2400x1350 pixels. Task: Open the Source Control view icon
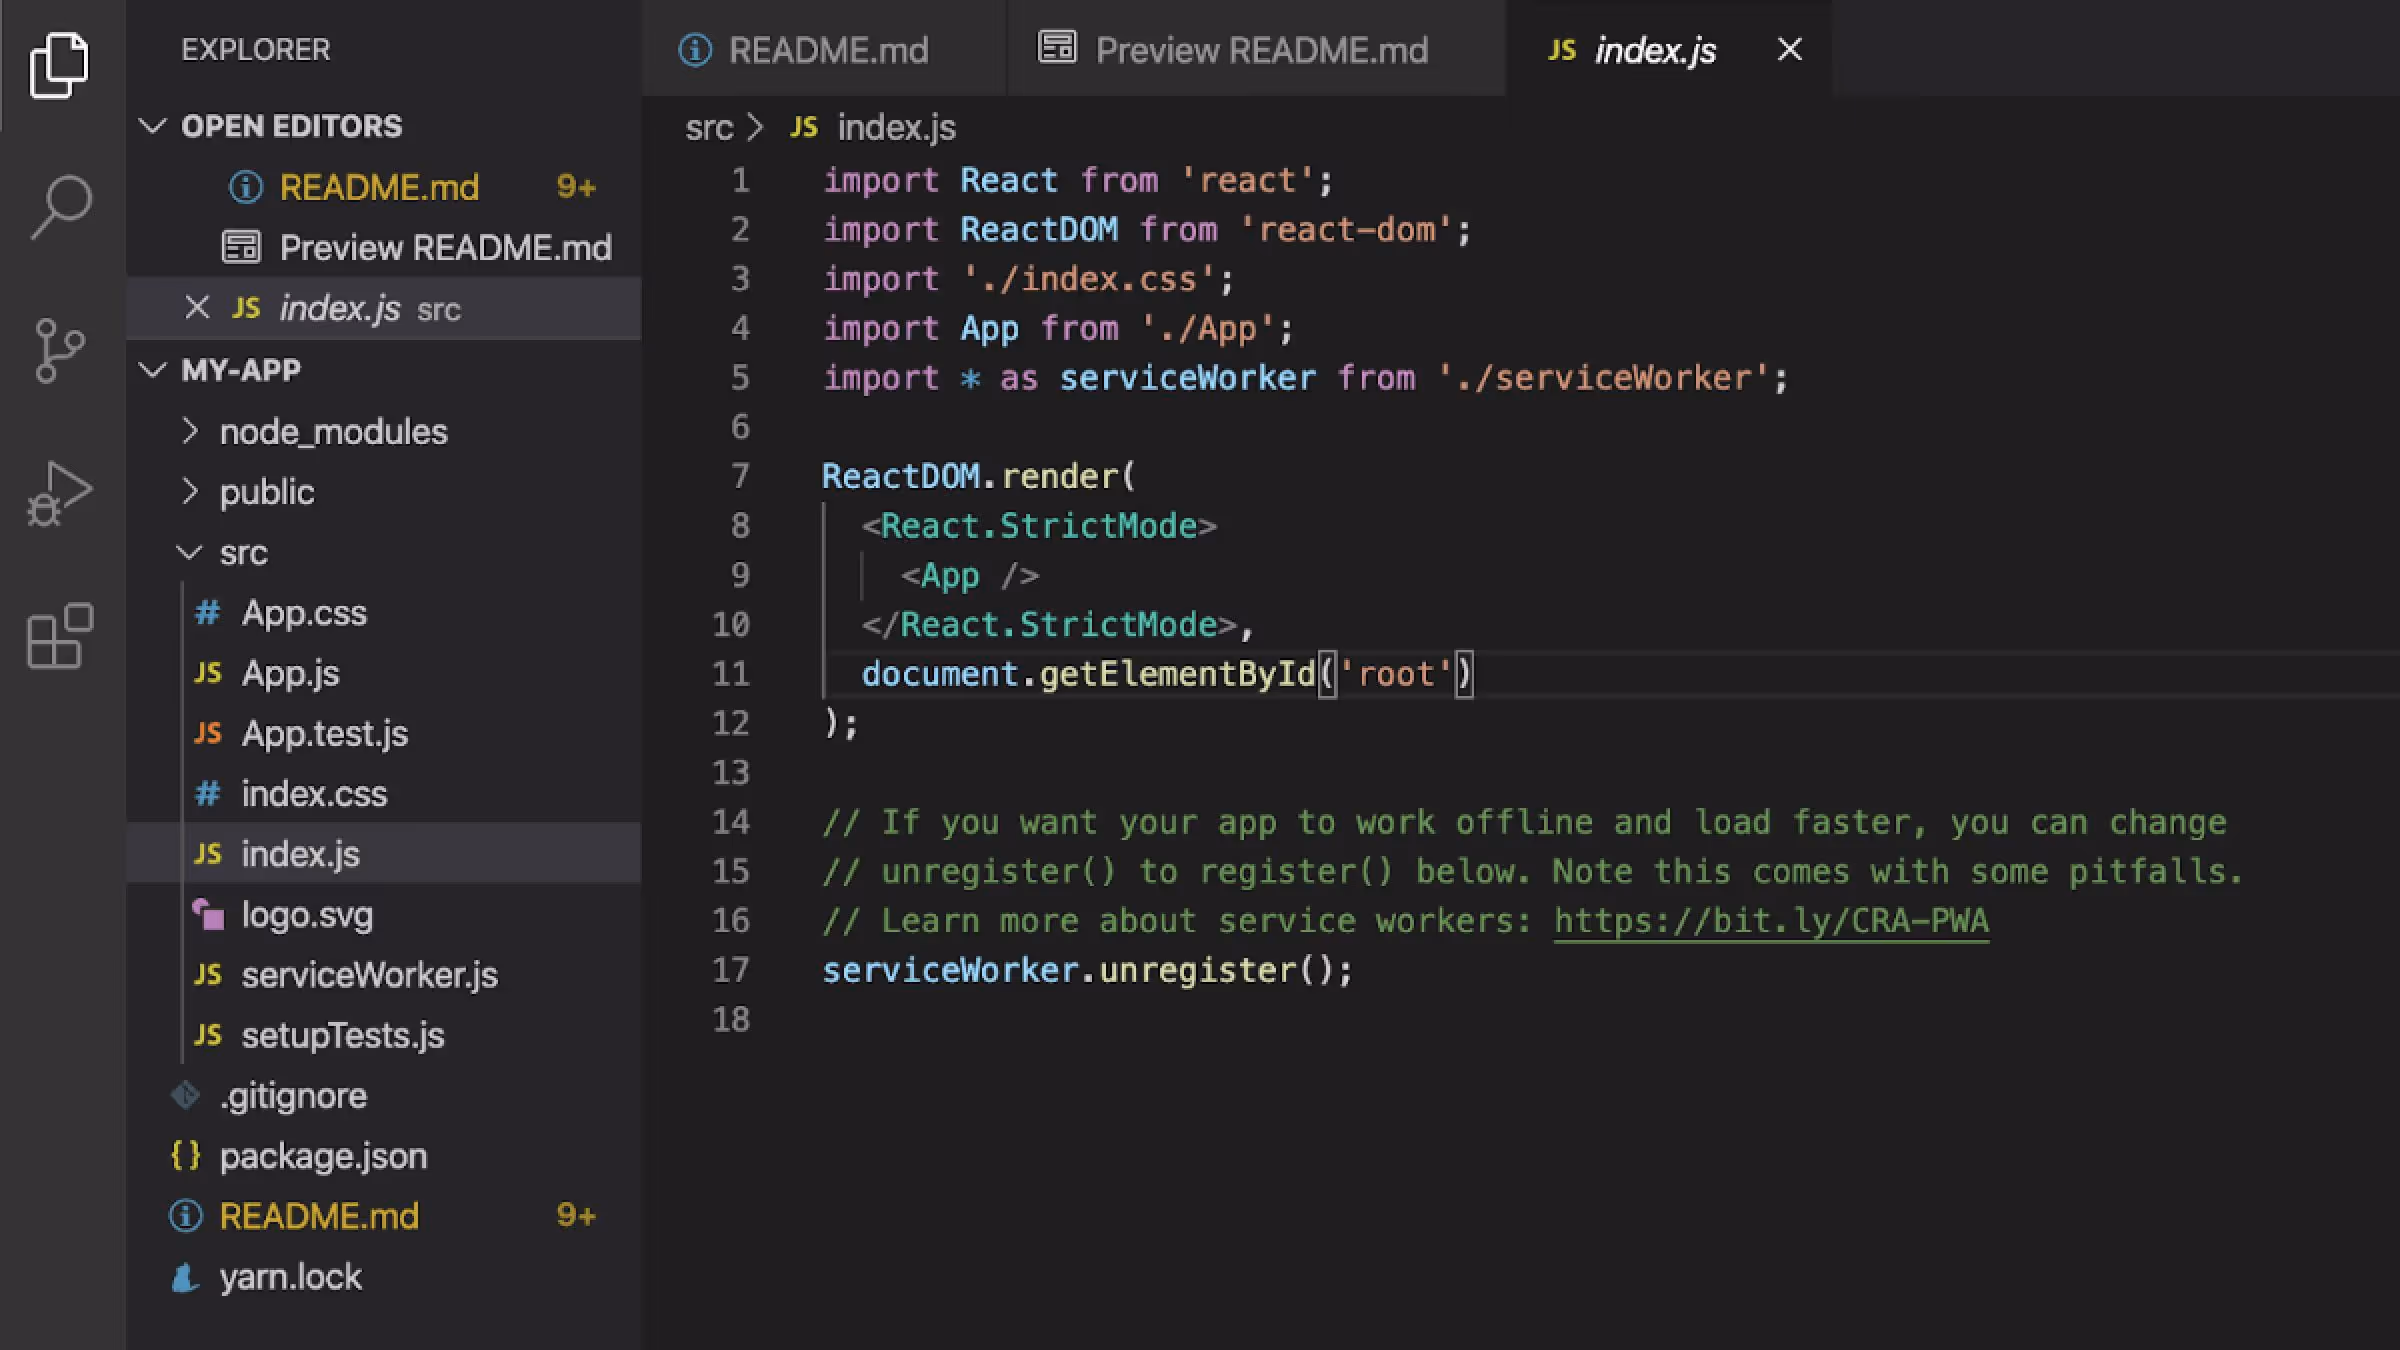coord(60,350)
